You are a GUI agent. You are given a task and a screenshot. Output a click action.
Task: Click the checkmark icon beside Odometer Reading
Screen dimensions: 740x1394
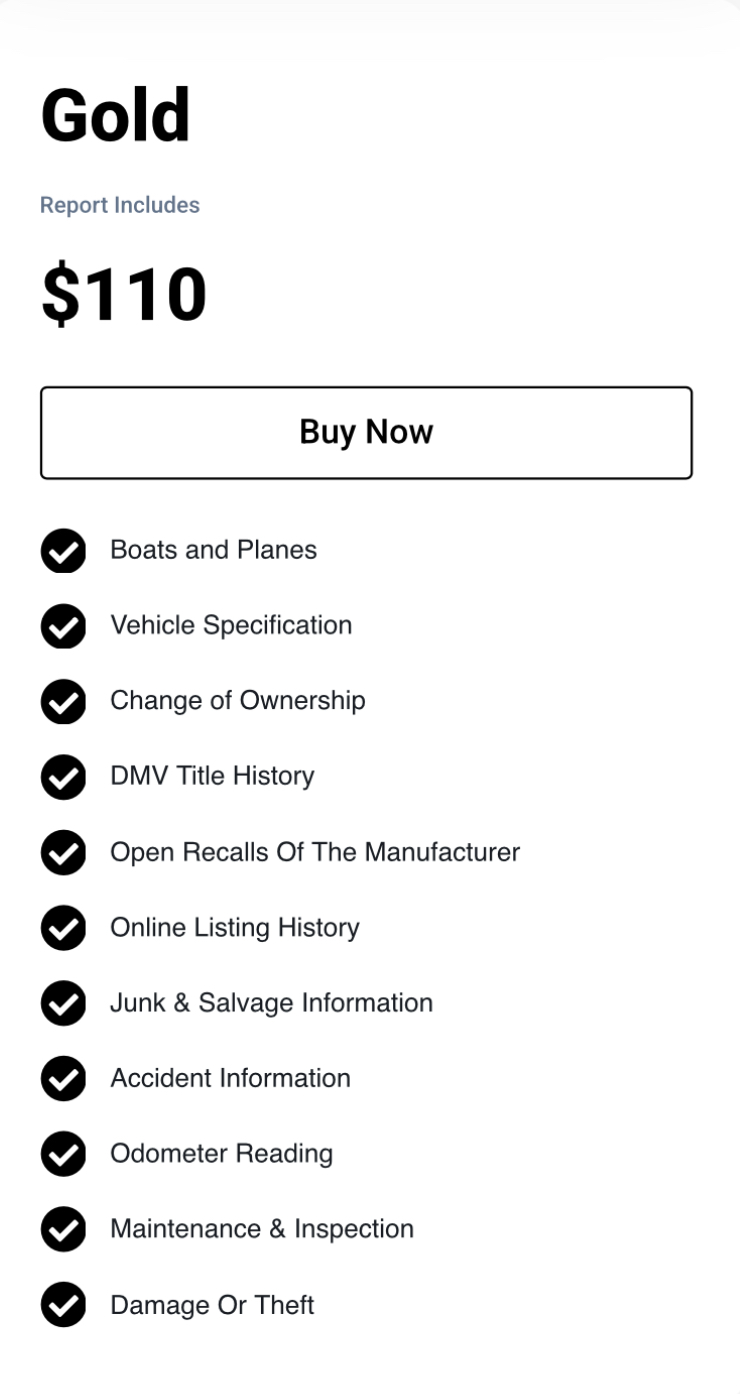(x=63, y=1154)
